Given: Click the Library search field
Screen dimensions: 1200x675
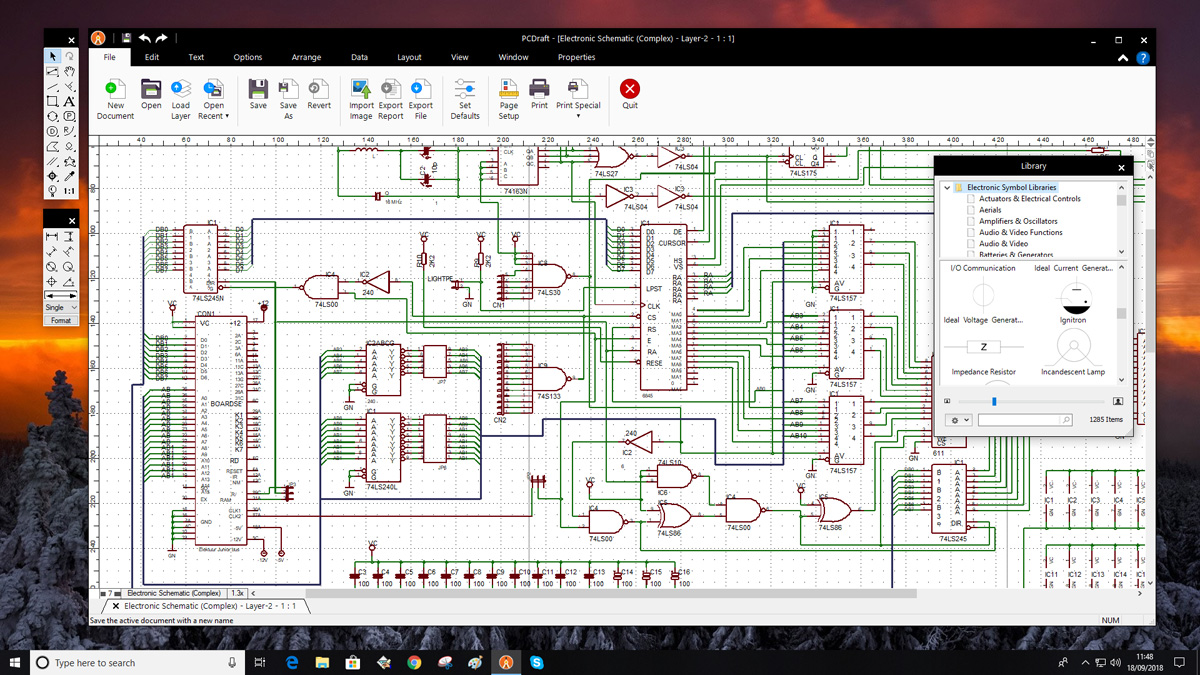Looking at the screenshot, I should tap(1020, 420).
